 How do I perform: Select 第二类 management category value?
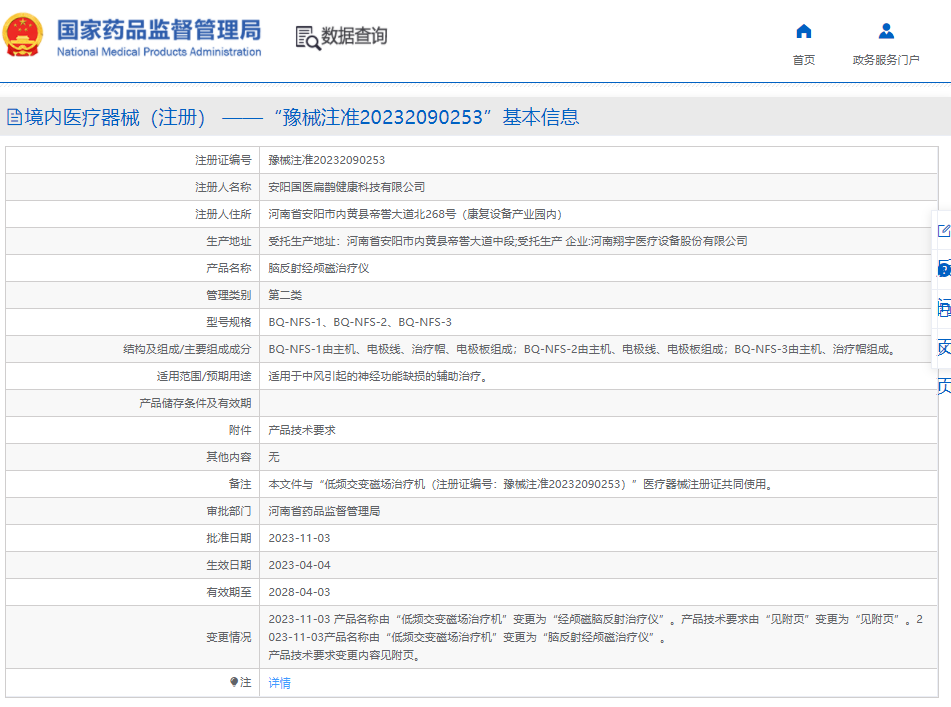coord(285,295)
